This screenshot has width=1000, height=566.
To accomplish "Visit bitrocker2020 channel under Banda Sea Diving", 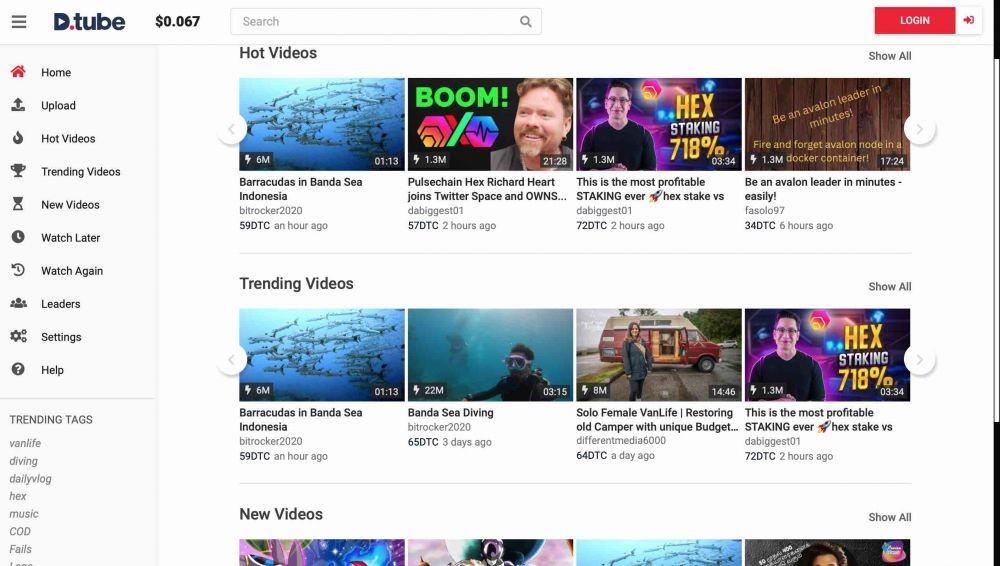I will click(x=439, y=427).
